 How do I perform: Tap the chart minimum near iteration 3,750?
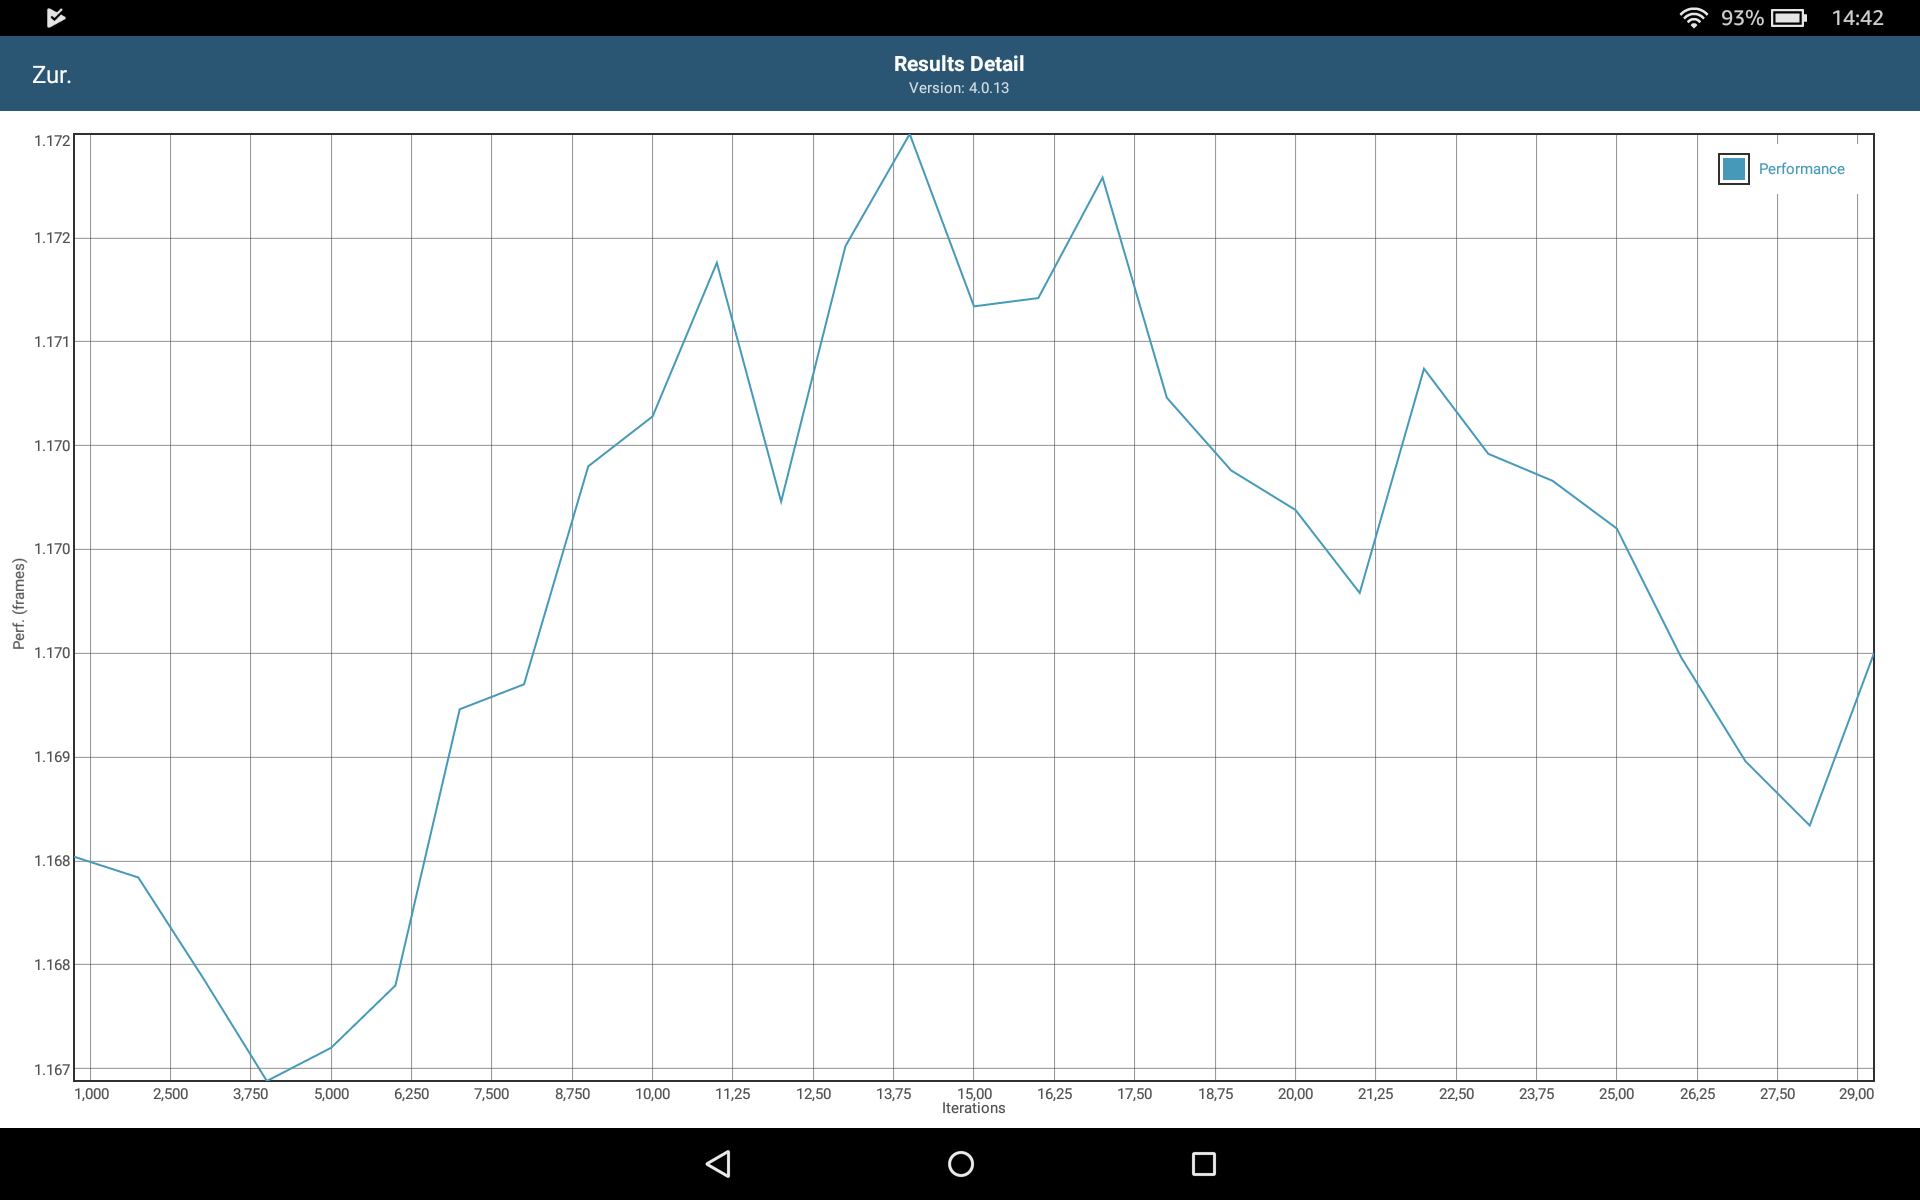(267, 1080)
